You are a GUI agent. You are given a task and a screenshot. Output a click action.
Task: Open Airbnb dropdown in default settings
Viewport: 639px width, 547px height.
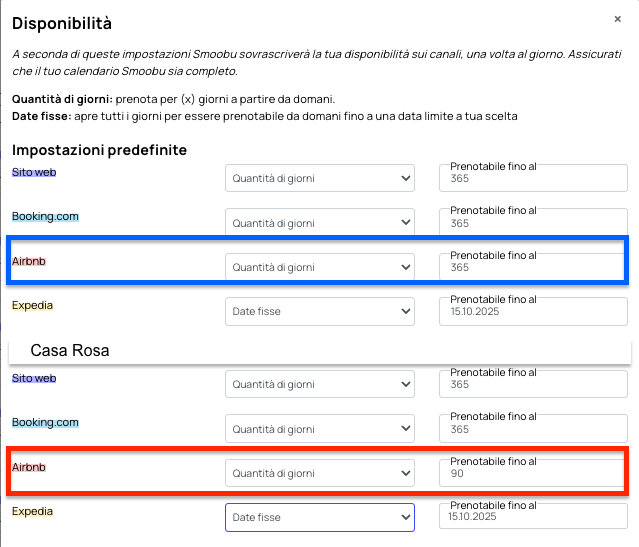(320, 267)
